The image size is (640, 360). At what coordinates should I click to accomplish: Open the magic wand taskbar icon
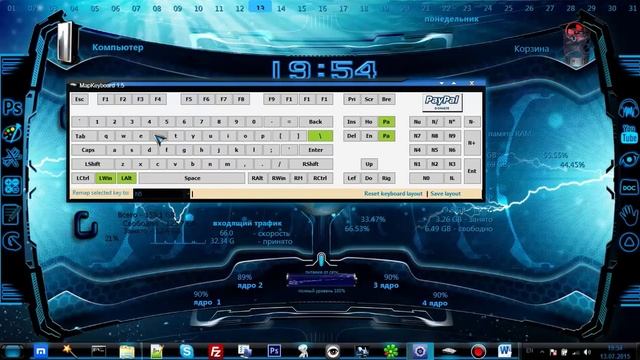coord(69,351)
